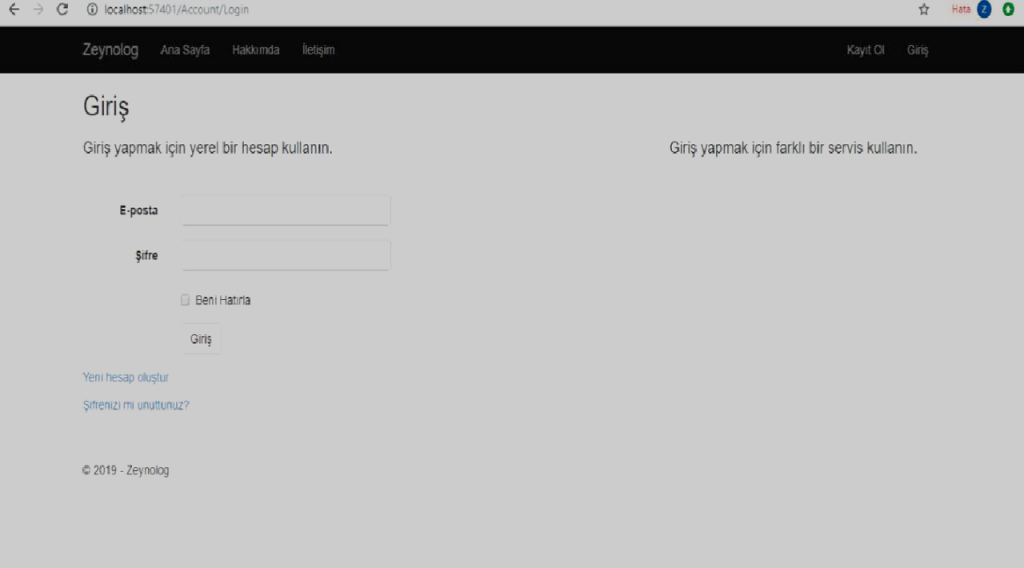The image size is (1024, 568).
Task: Open the Şifrenizi mi unuttunuz? link
Action: [x=136, y=406]
